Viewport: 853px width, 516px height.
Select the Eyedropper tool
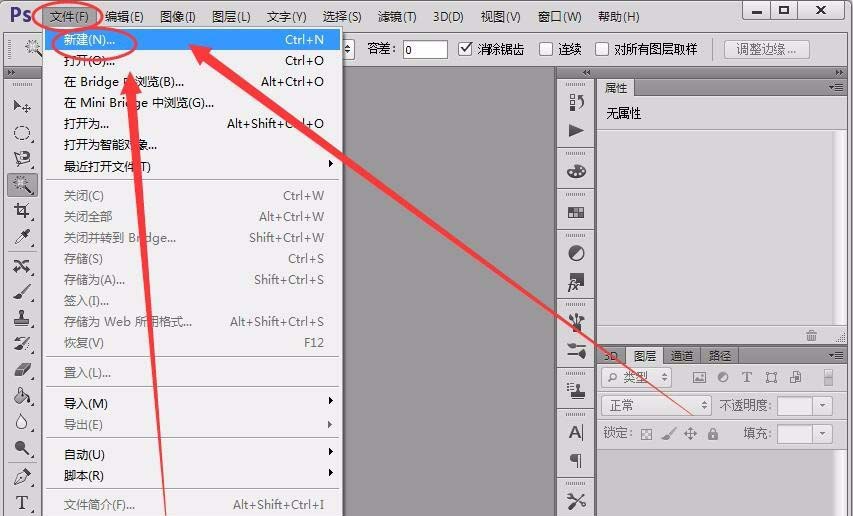[22, 237]
